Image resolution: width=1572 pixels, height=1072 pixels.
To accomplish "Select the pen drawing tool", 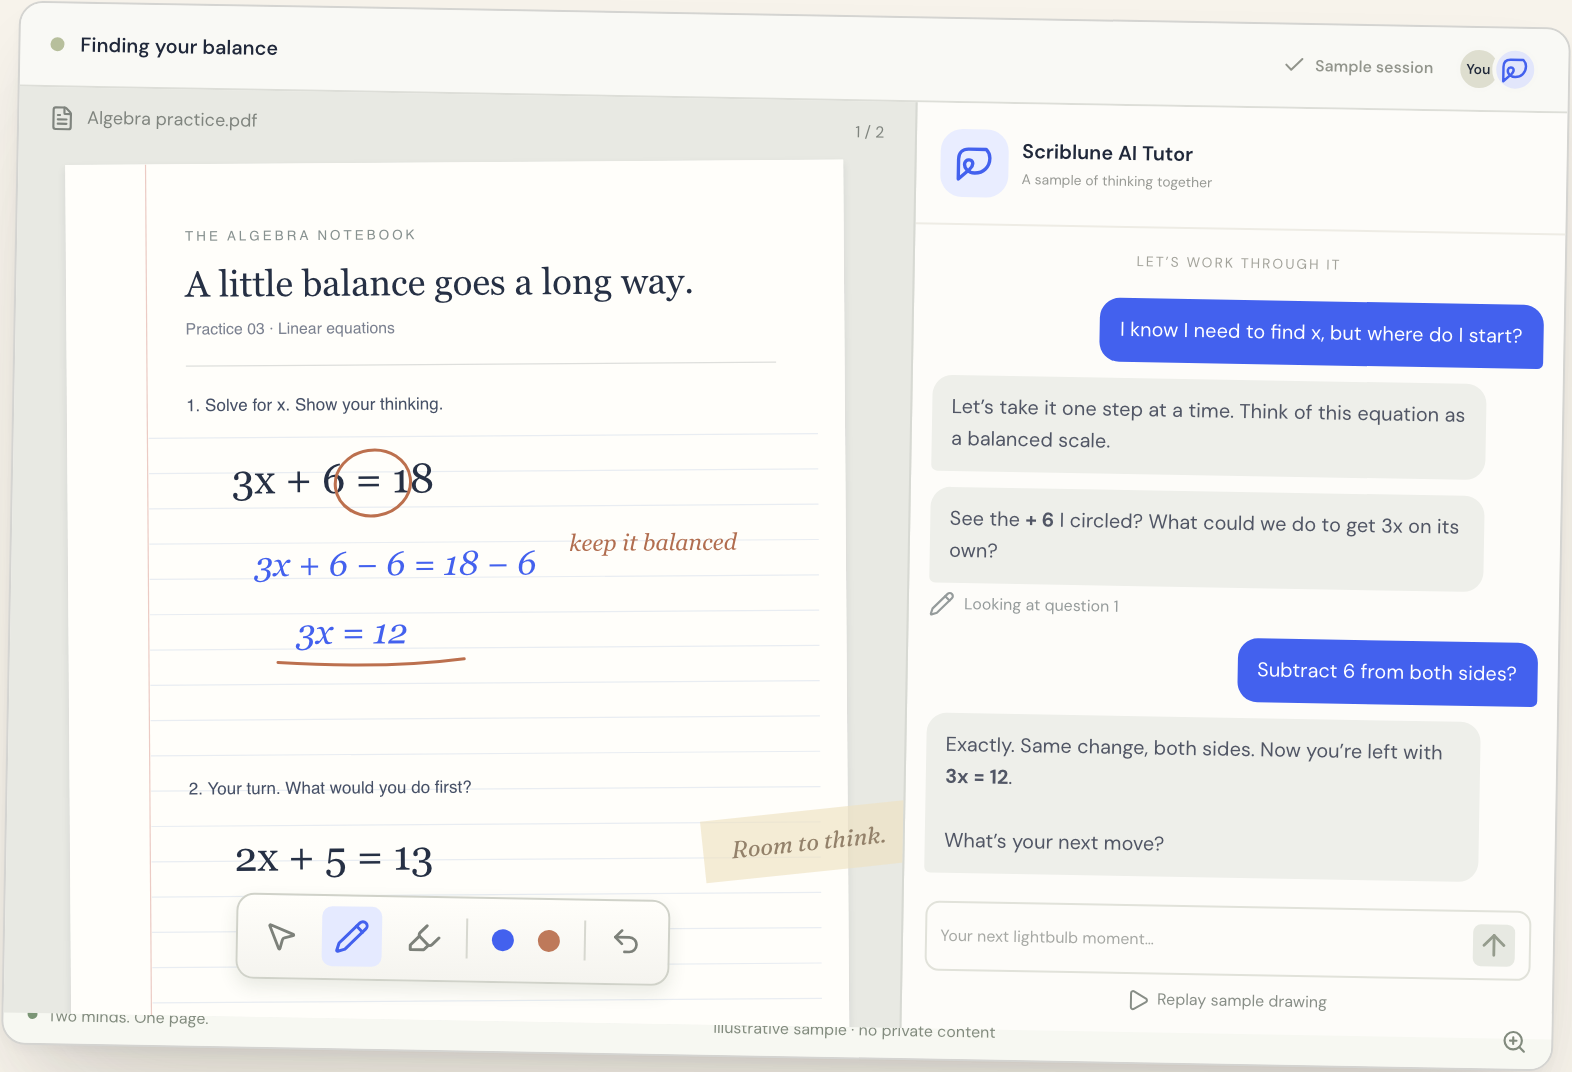I will pyautogui.click(x=352, y=937).
